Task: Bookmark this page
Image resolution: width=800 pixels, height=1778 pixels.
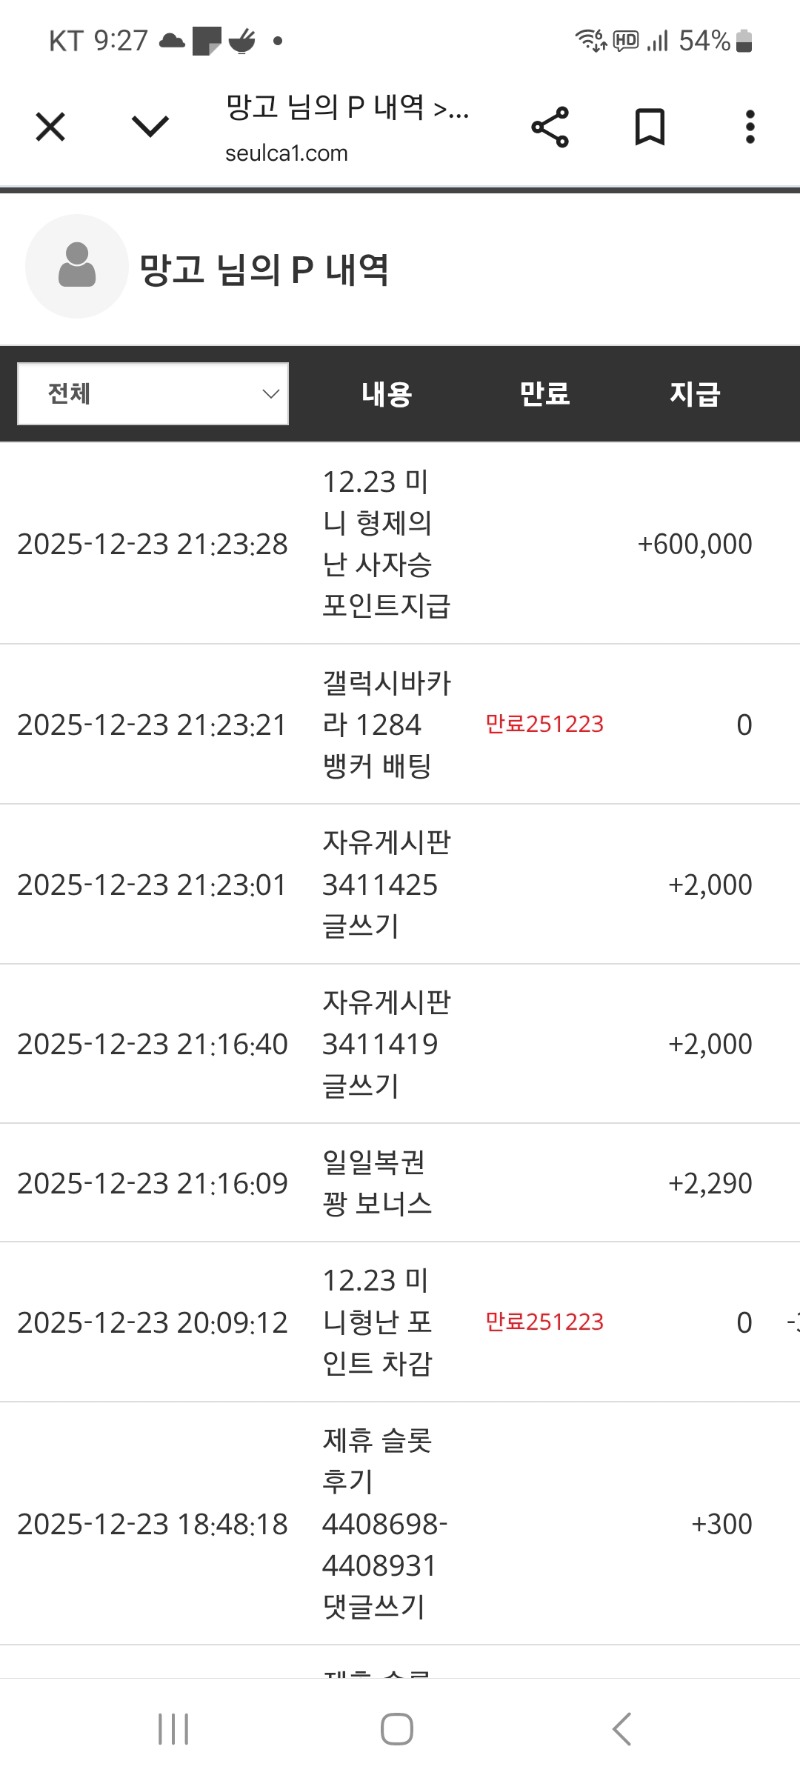Action: 650,127
